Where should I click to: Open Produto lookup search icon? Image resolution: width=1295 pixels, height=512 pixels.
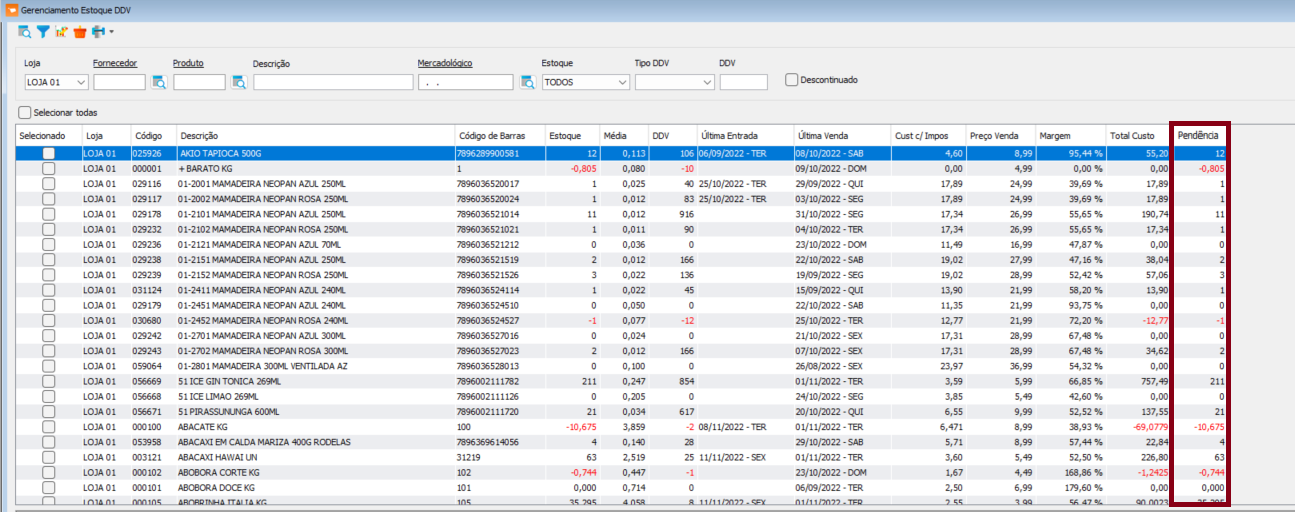point(239,82)
